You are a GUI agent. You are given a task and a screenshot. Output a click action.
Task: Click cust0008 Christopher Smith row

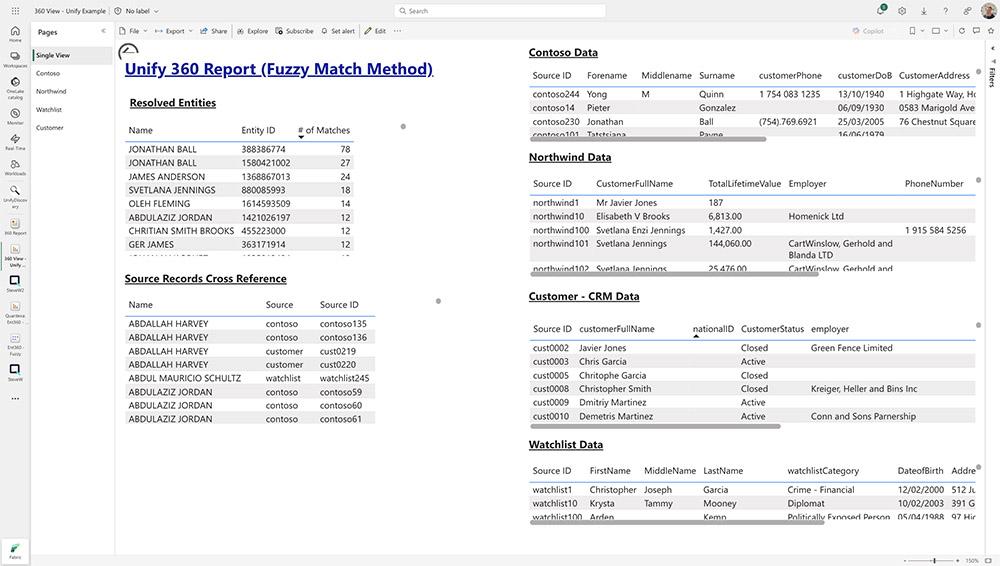tap(752, 389)
